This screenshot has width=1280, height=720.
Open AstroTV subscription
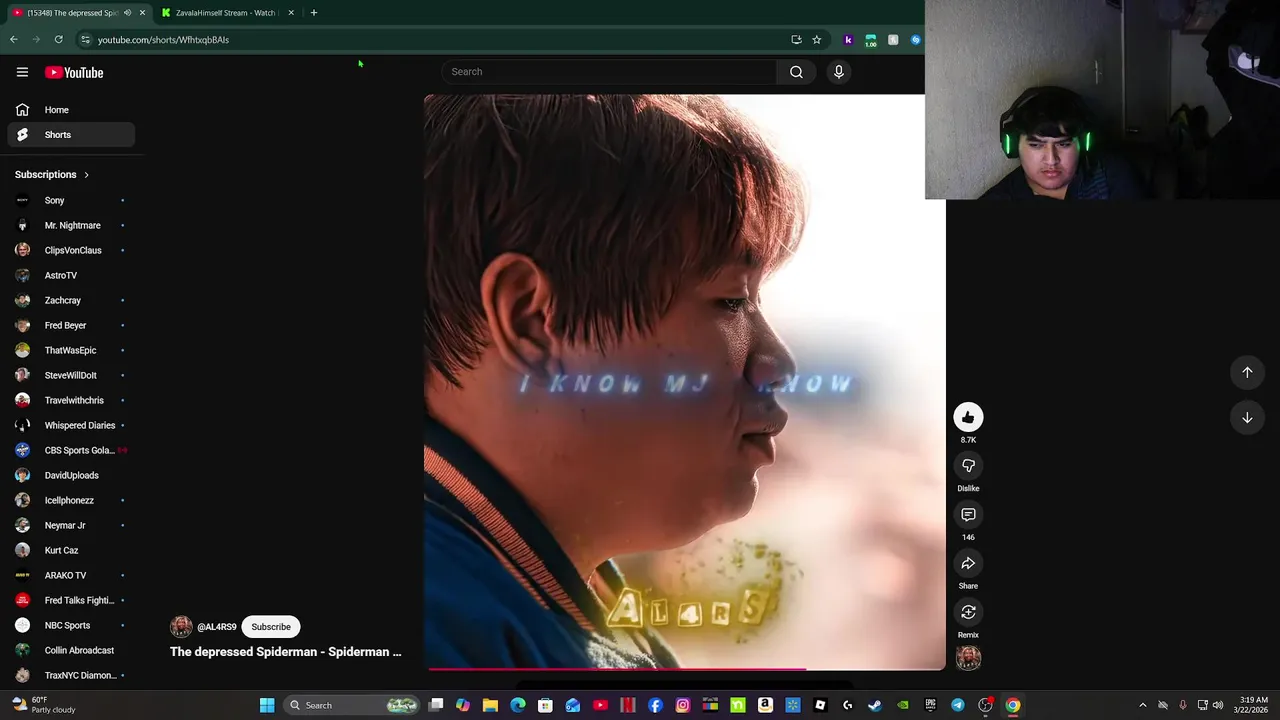coord(71,275)
